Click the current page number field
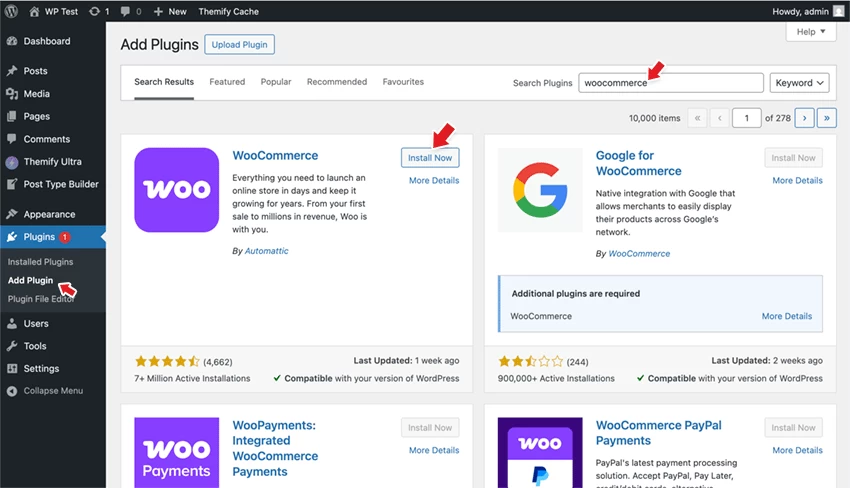The height and width of the screenshot is (488, 850). point(746,118)
